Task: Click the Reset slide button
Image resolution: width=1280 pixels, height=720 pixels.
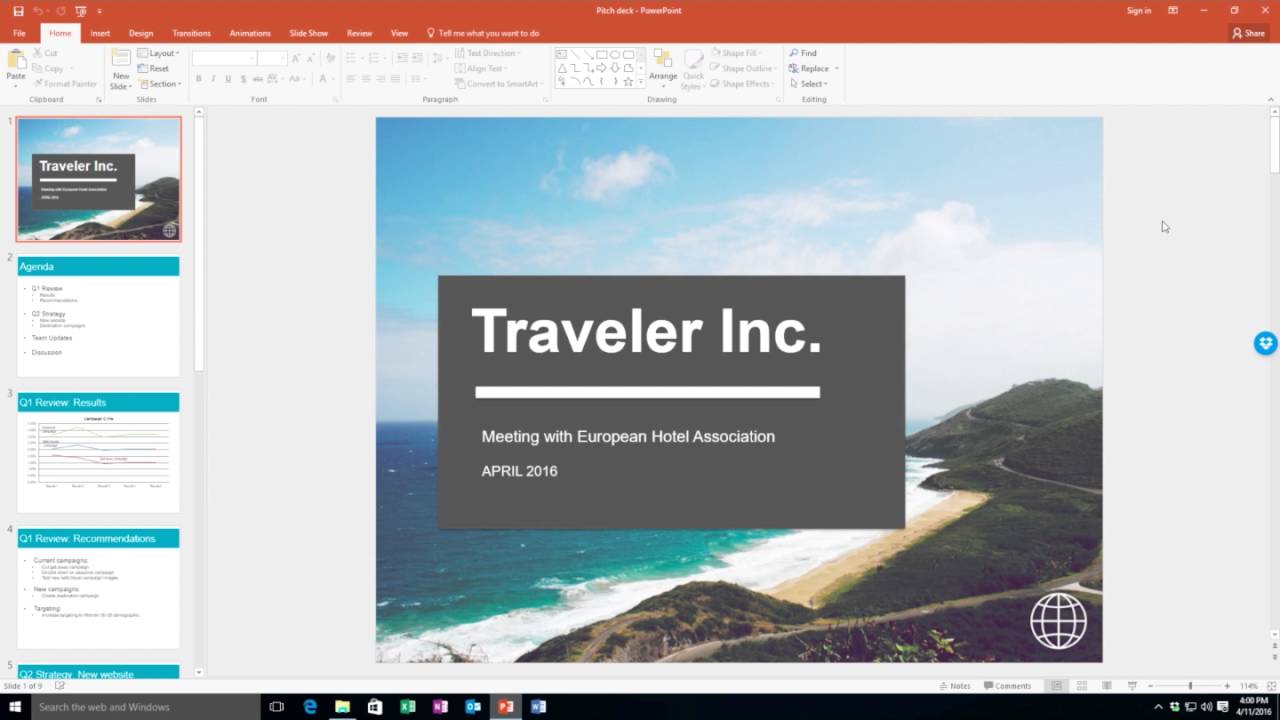Action: [x=153, y=69]
